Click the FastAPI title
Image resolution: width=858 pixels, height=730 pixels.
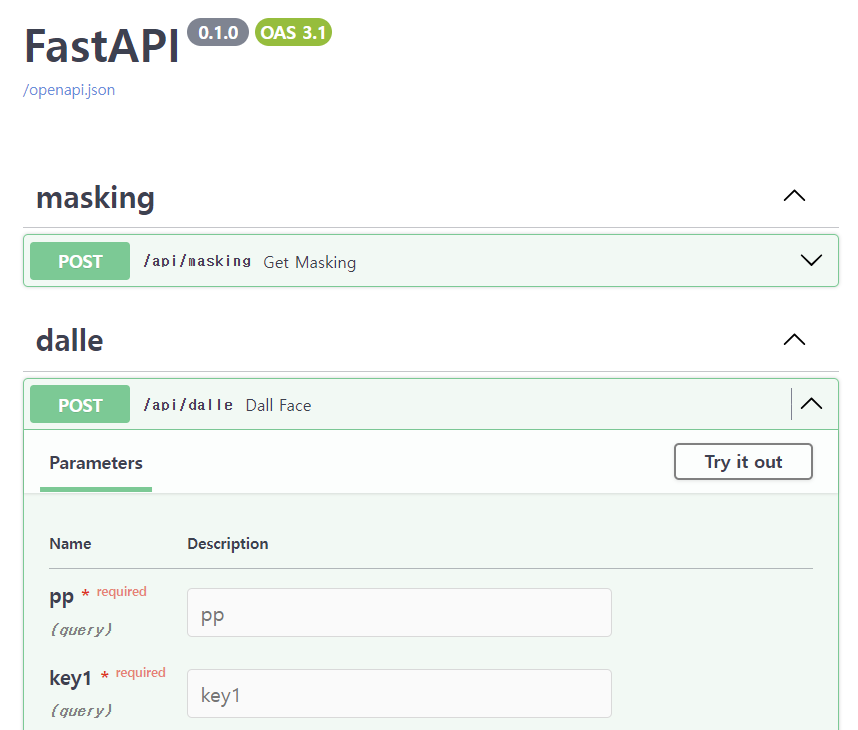[x=102, y=46]
